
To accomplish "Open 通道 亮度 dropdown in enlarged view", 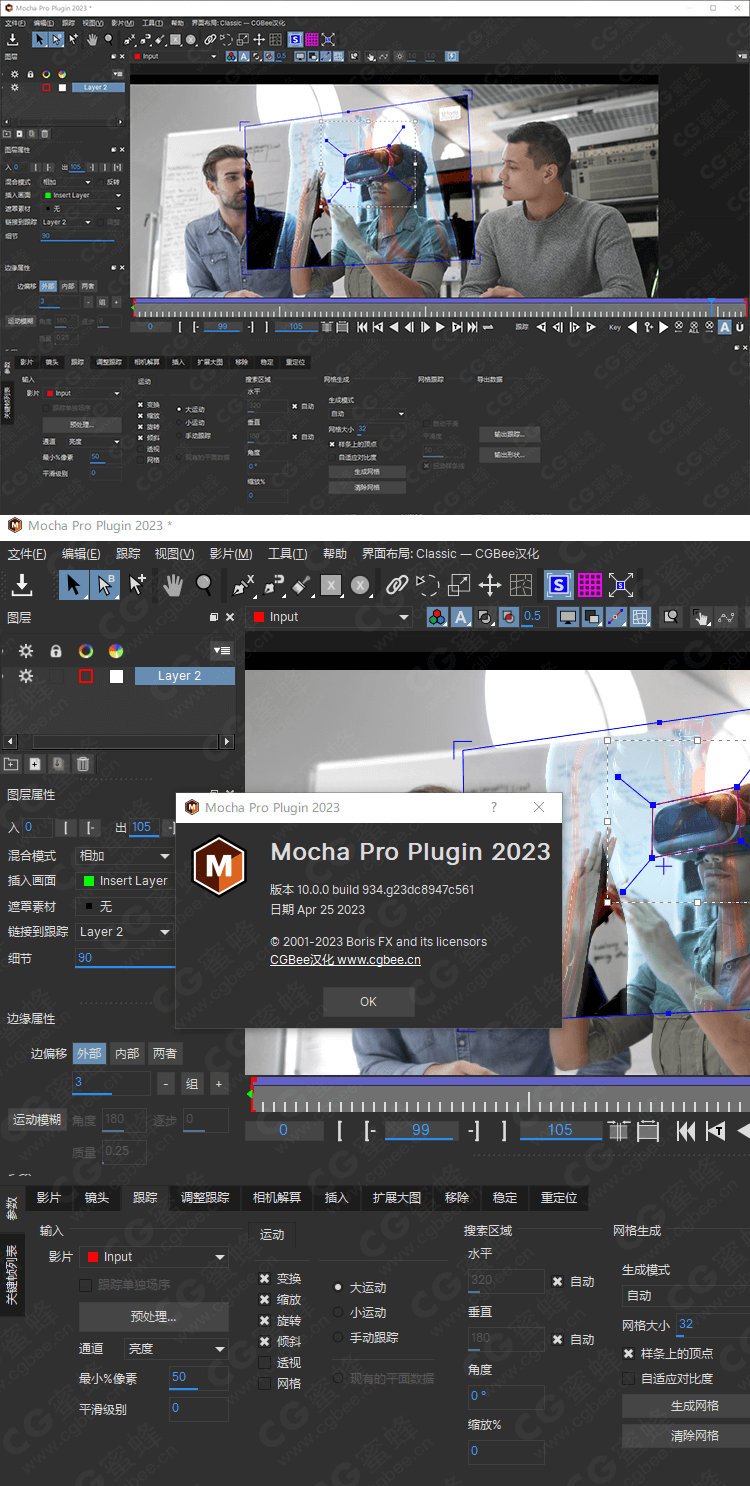I will coord(176,1349).
